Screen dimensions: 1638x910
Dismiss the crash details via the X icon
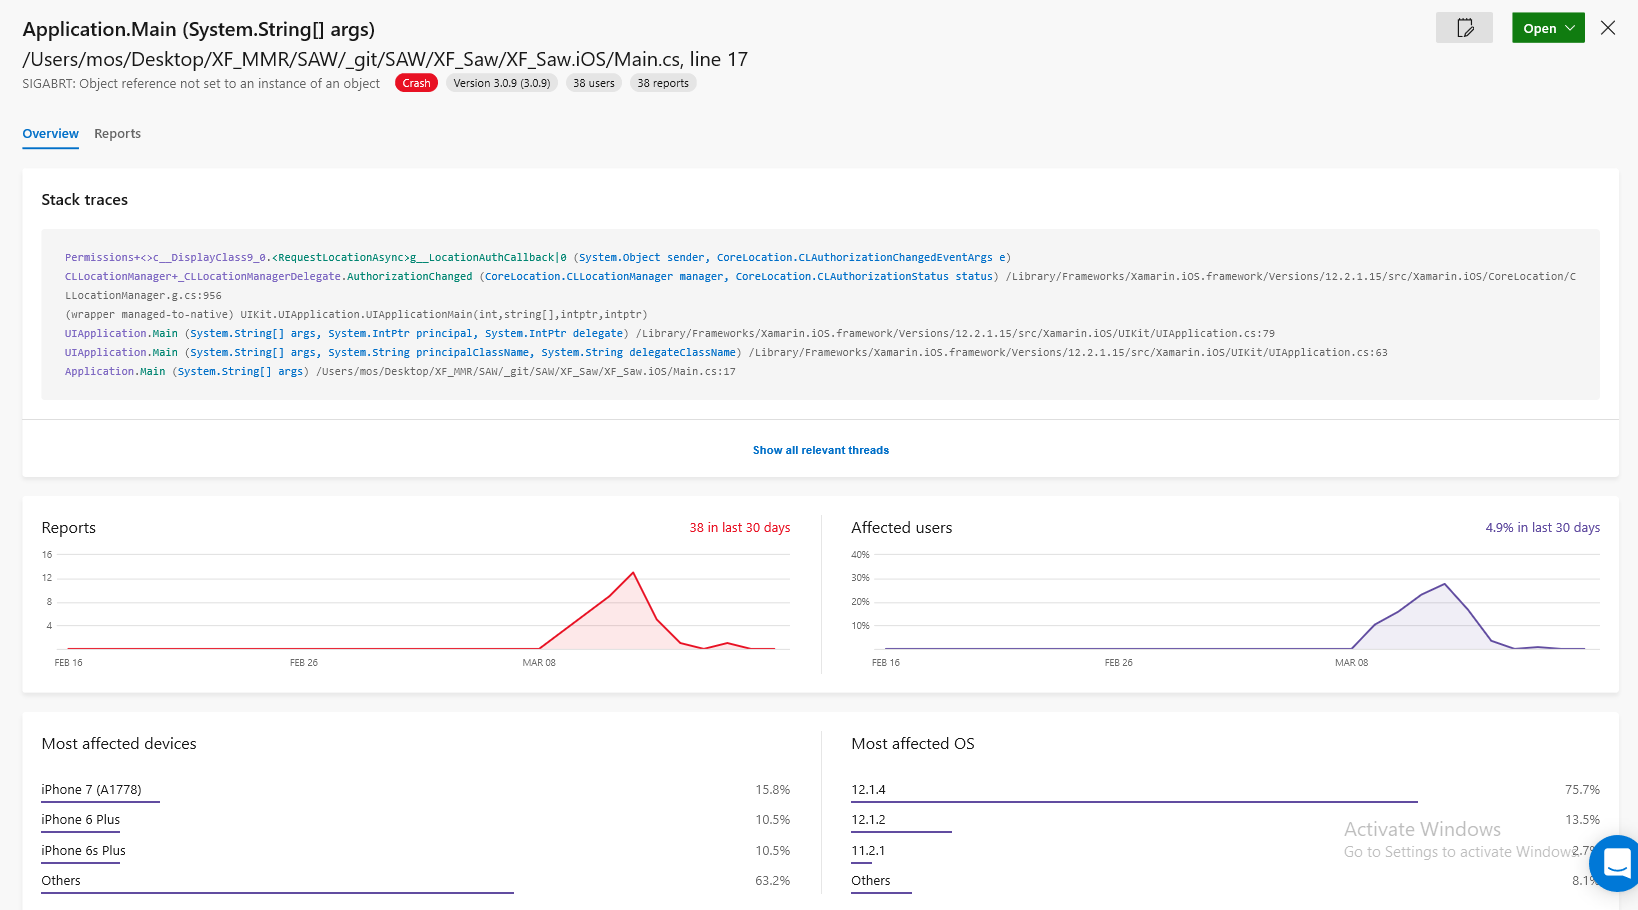tap(1608, 28)
